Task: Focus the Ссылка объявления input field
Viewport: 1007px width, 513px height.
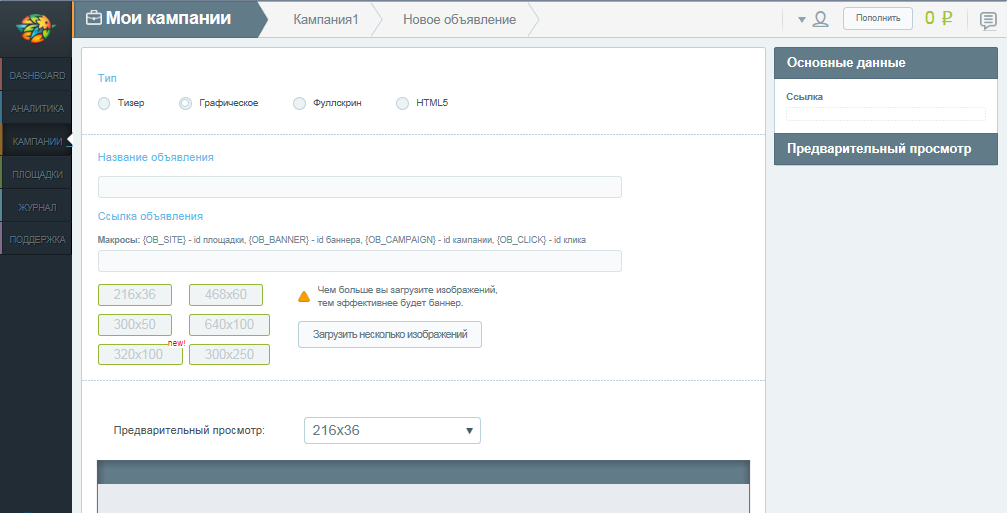Action: [x=360, y=261]
